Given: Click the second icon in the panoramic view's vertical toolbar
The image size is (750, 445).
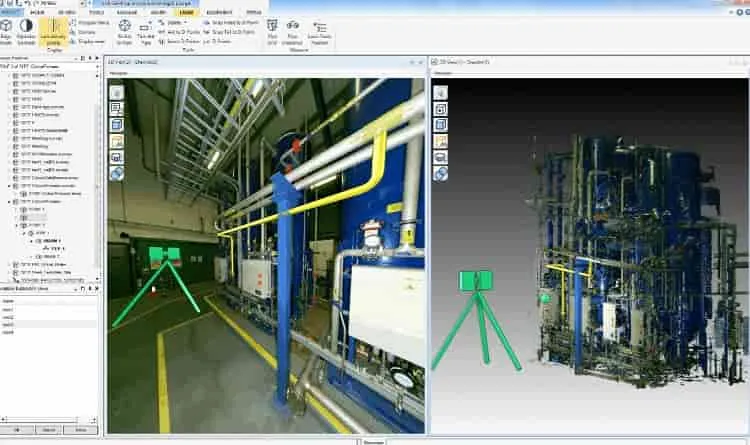Looking at the screenshot, I should (117, 109).
